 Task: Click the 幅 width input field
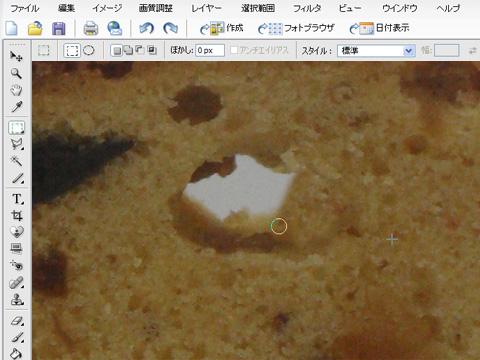[446, 51]
